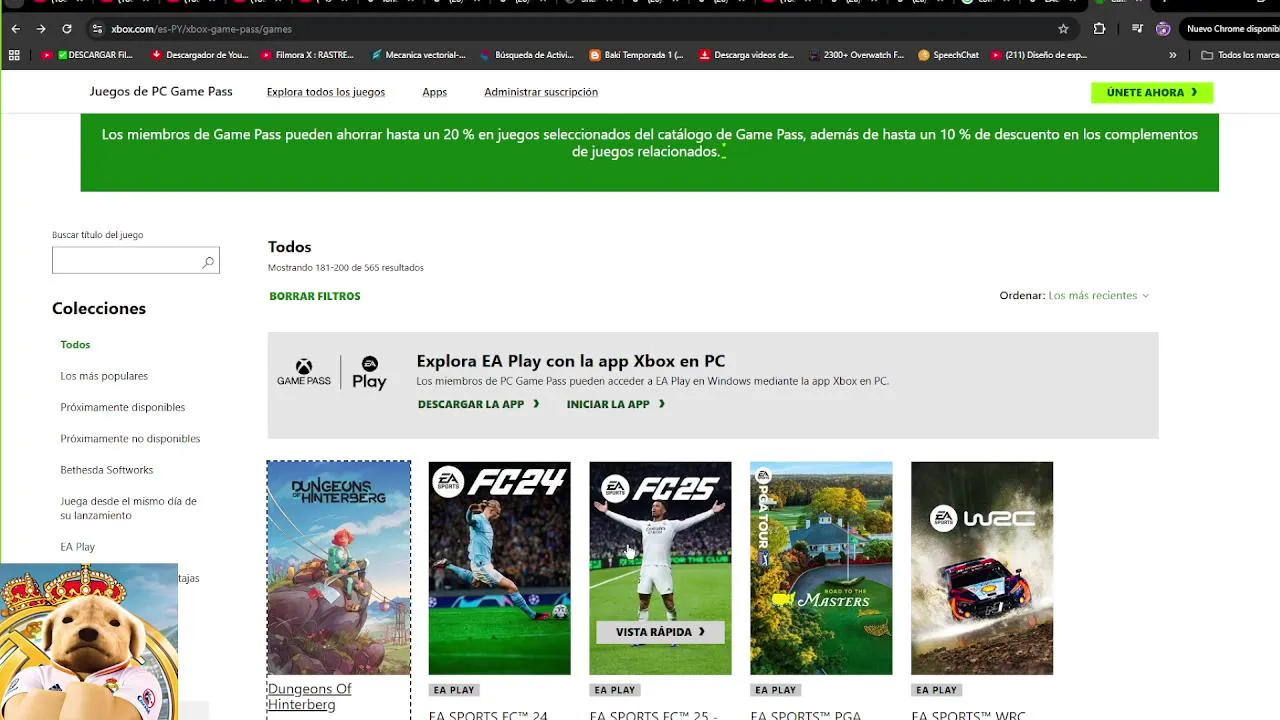Open the Búsqueda de Activi... bookmark
1280x720 pixels.
[x=528, y=55]
